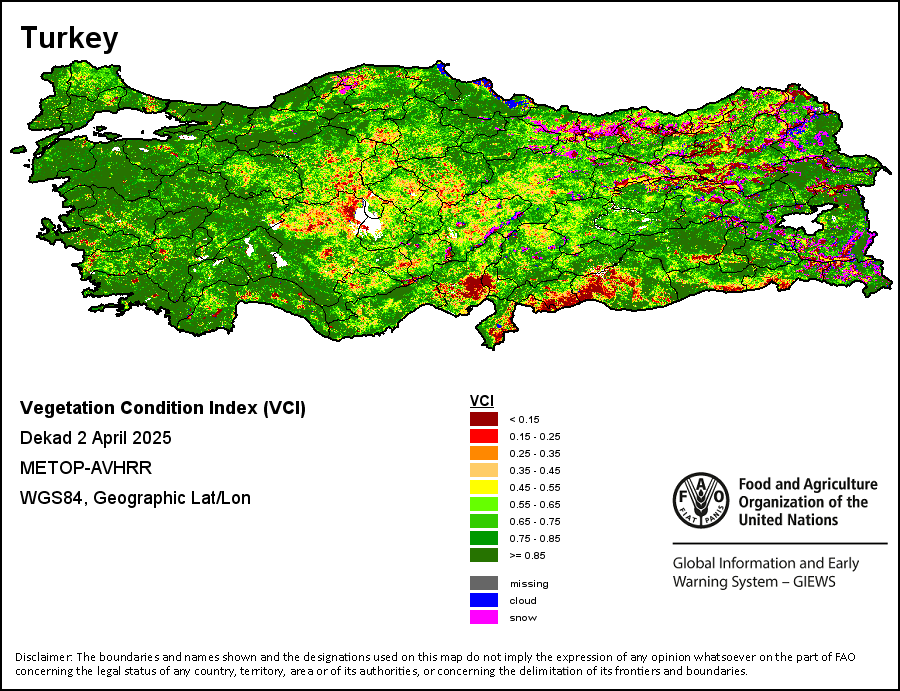
Task: Click the magenta 'snow' legend swatch
Action: [484, 618]
